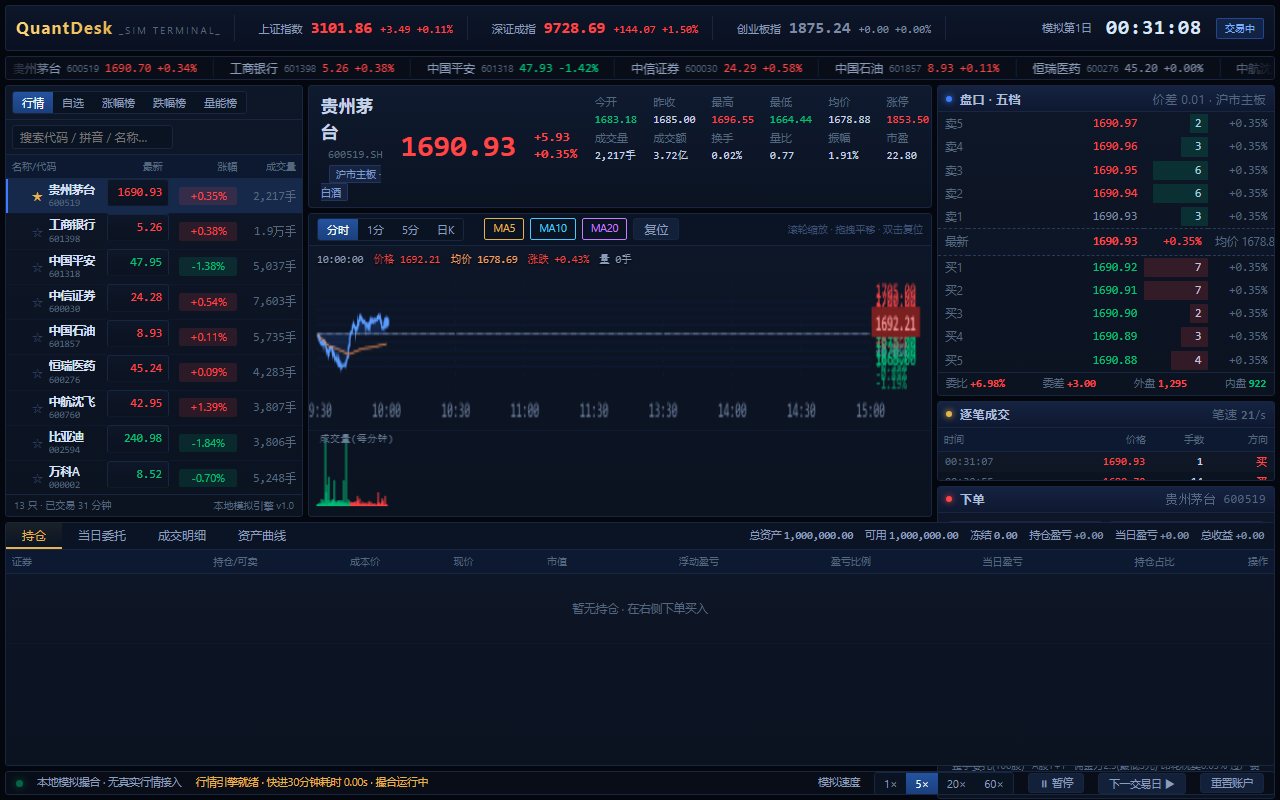Click the 深证成指 index value 9728.69
The image size is (1280, 800).
(x=574, y=28)
